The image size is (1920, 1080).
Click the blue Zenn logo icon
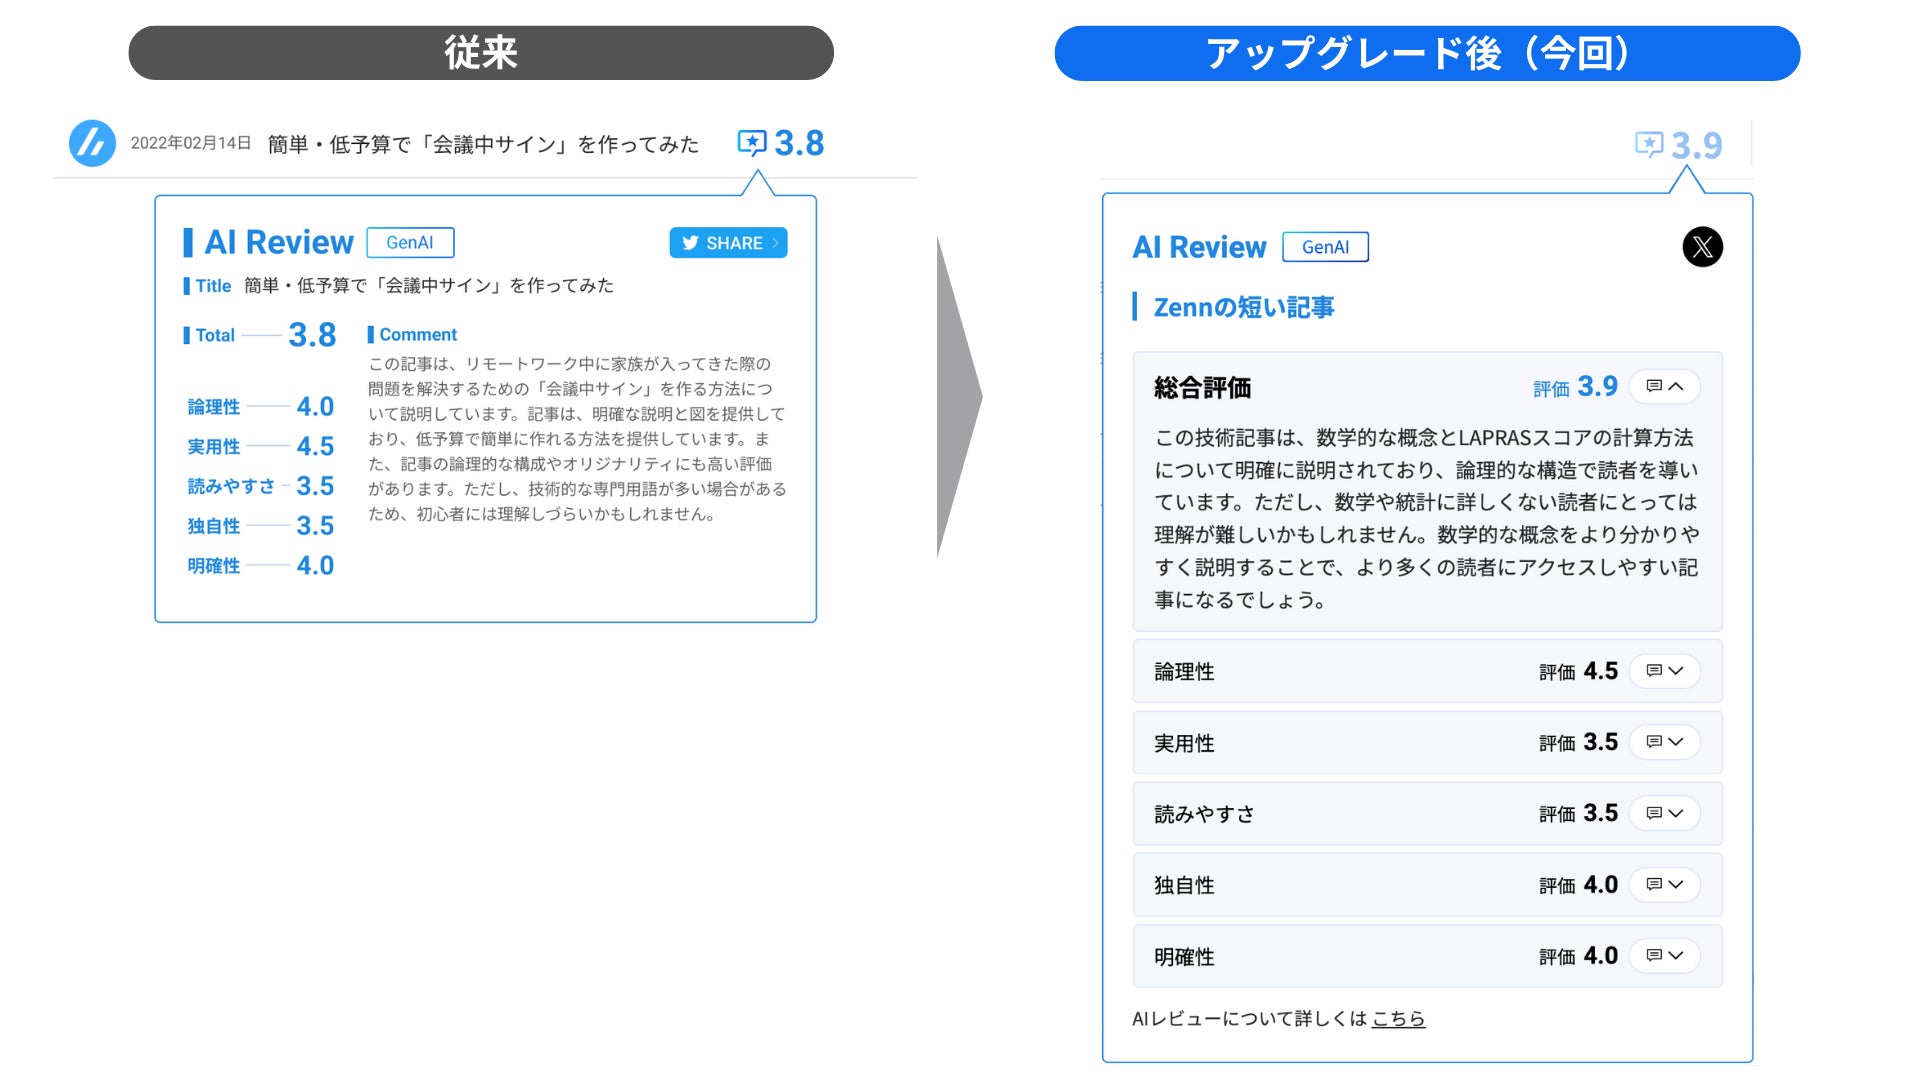92,143
